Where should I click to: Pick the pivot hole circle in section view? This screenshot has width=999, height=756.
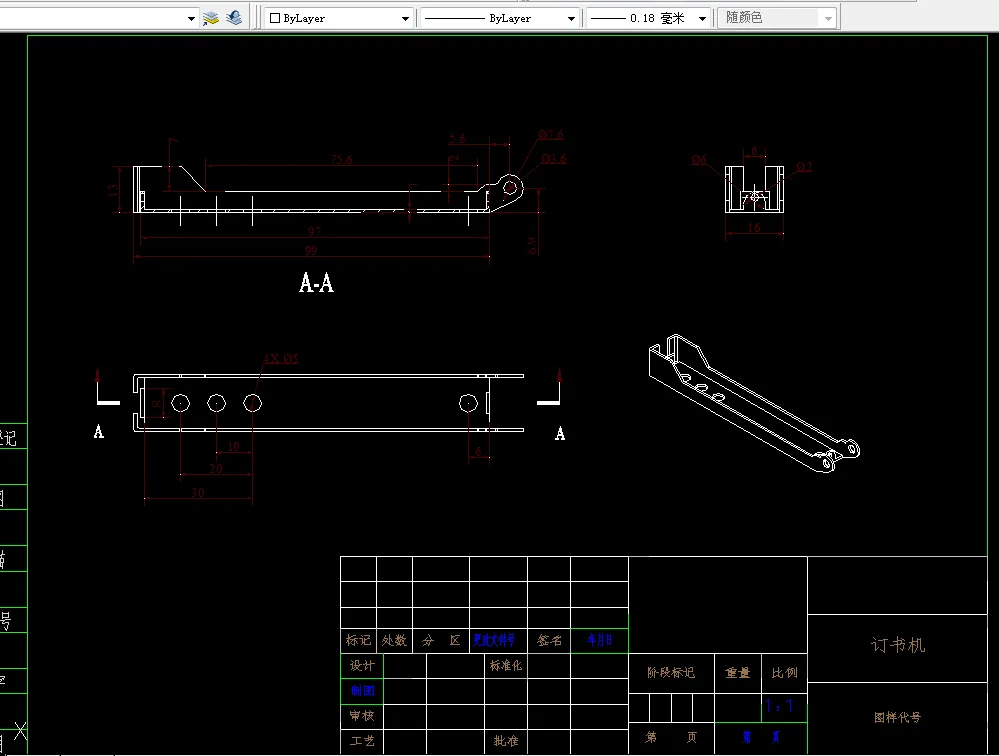click(x=510, y=188)
